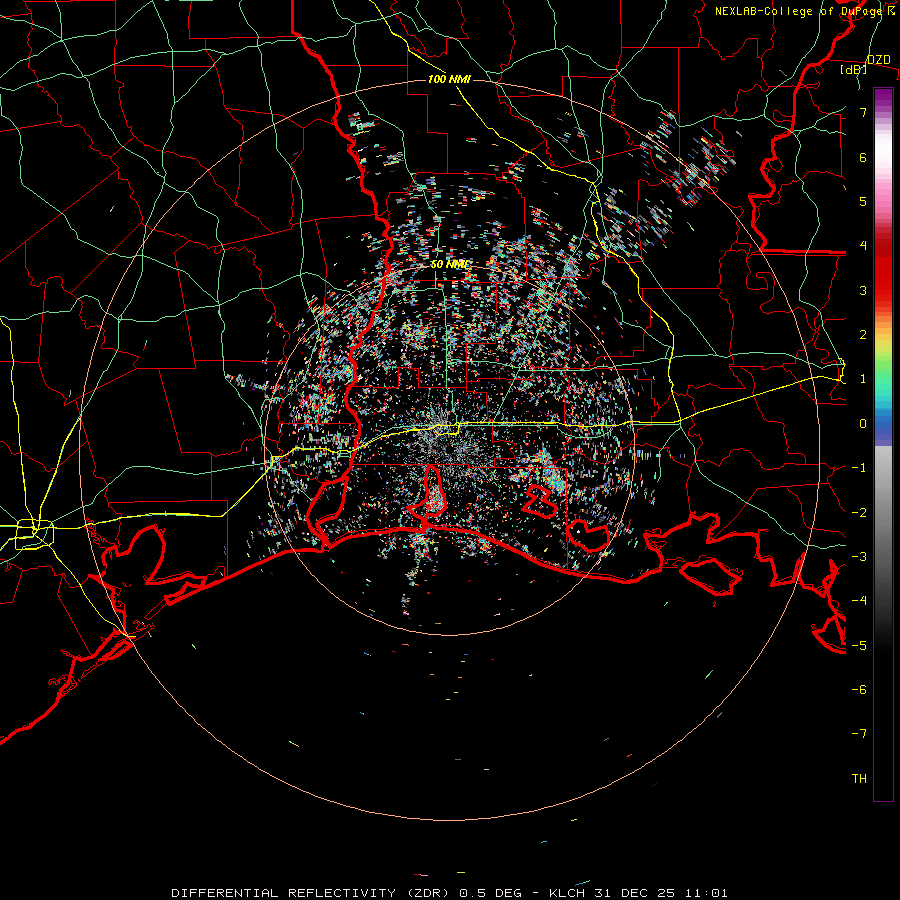Click the 2 value on the color scale
Image resolution: width=900 pixels, height=900 pixels.
click(863, 335)
